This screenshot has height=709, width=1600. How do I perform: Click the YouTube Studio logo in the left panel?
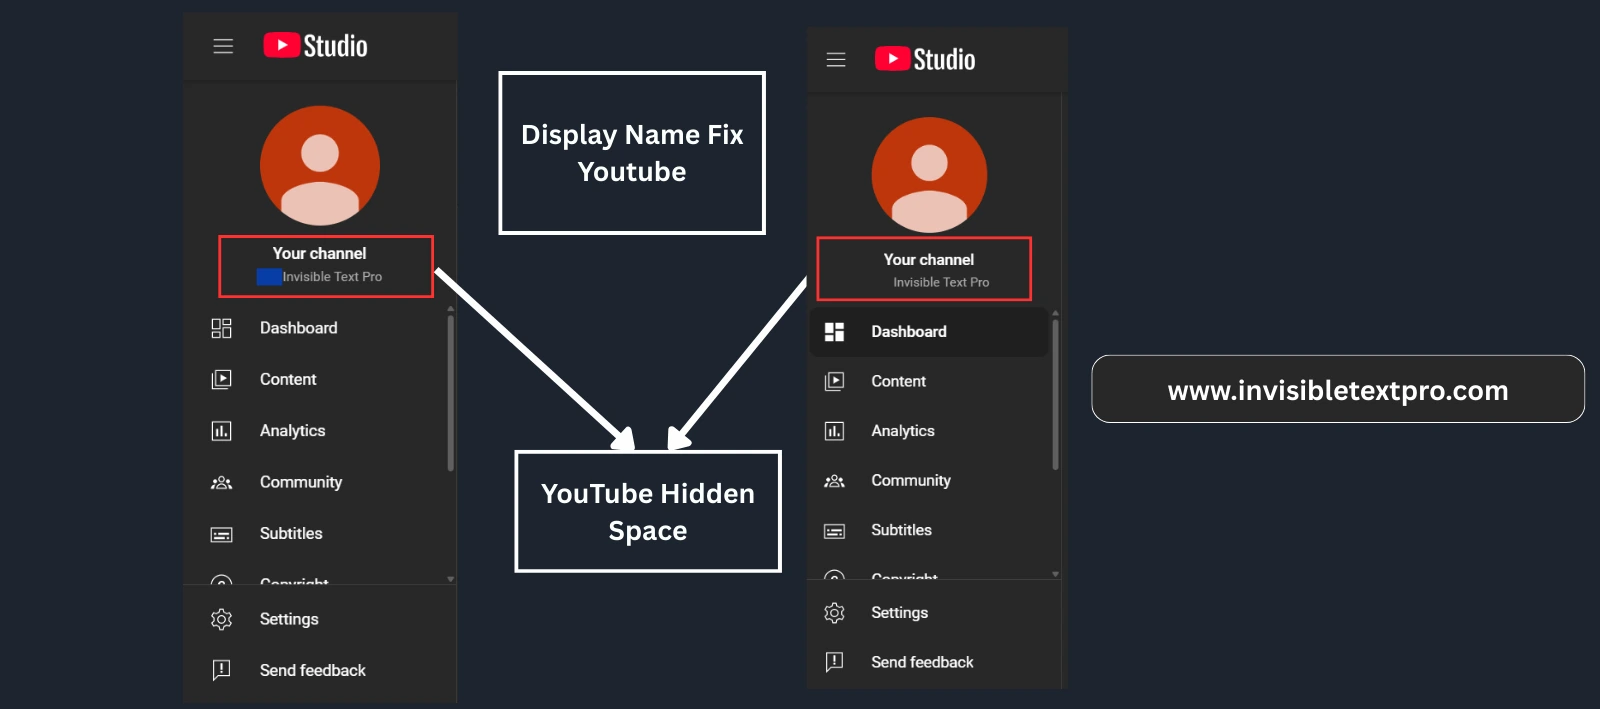coord(315,46)
